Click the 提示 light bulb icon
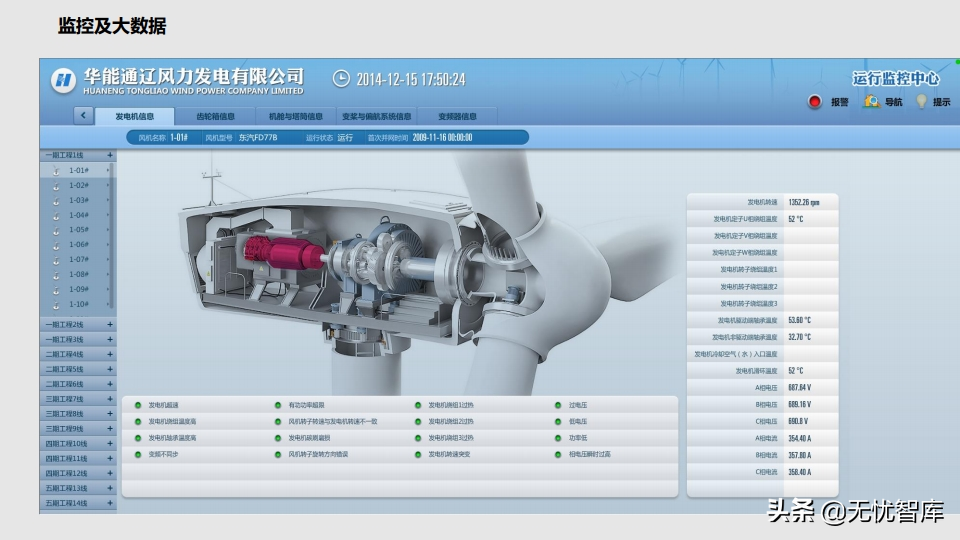Image resolution: width=960 pixels, height=540 pixels. tap(921, 102)
